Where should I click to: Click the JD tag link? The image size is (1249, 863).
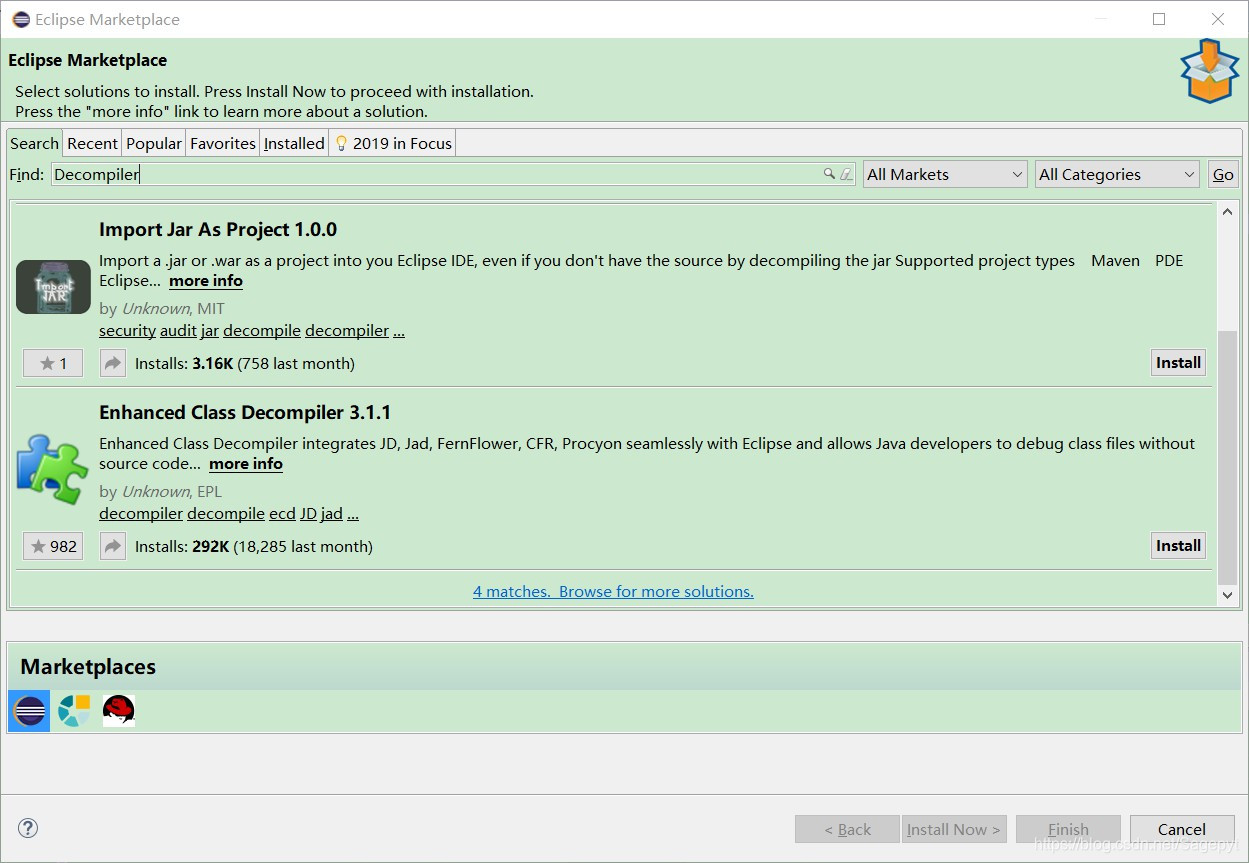pos(308,513)
